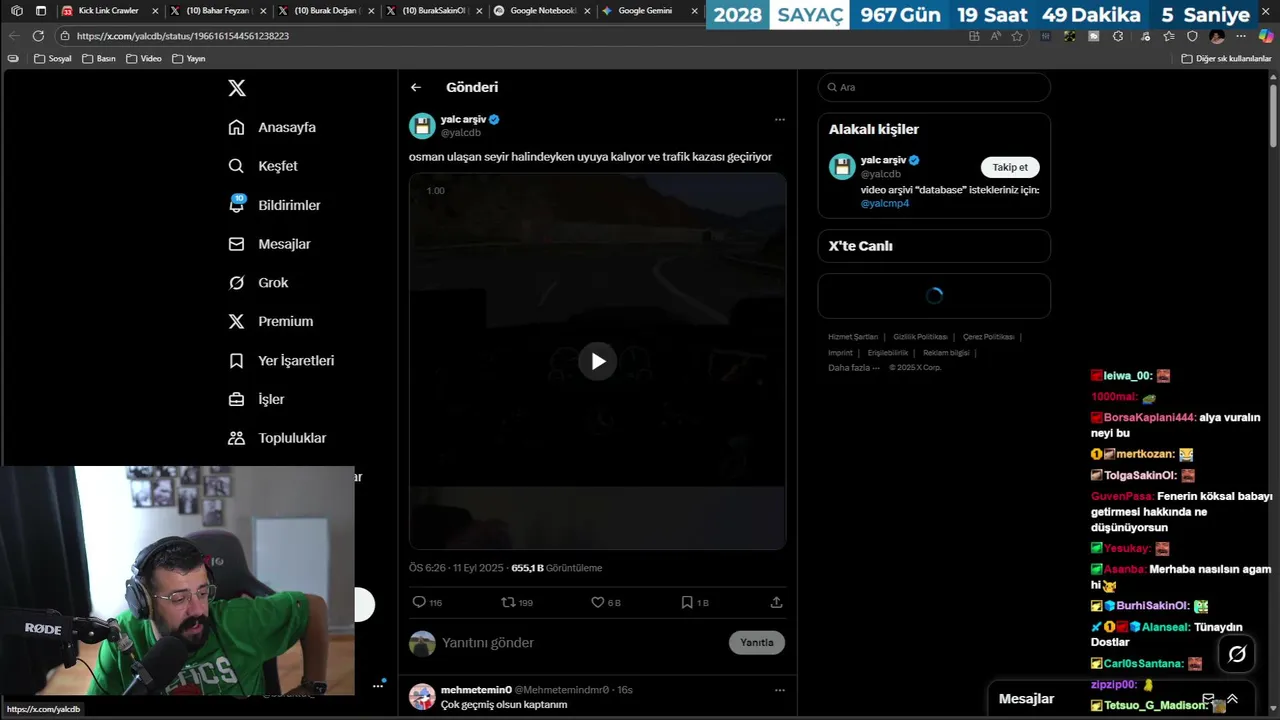Open Çerez Politikası footer link
1280x720 pixels.
coord(988,337)
